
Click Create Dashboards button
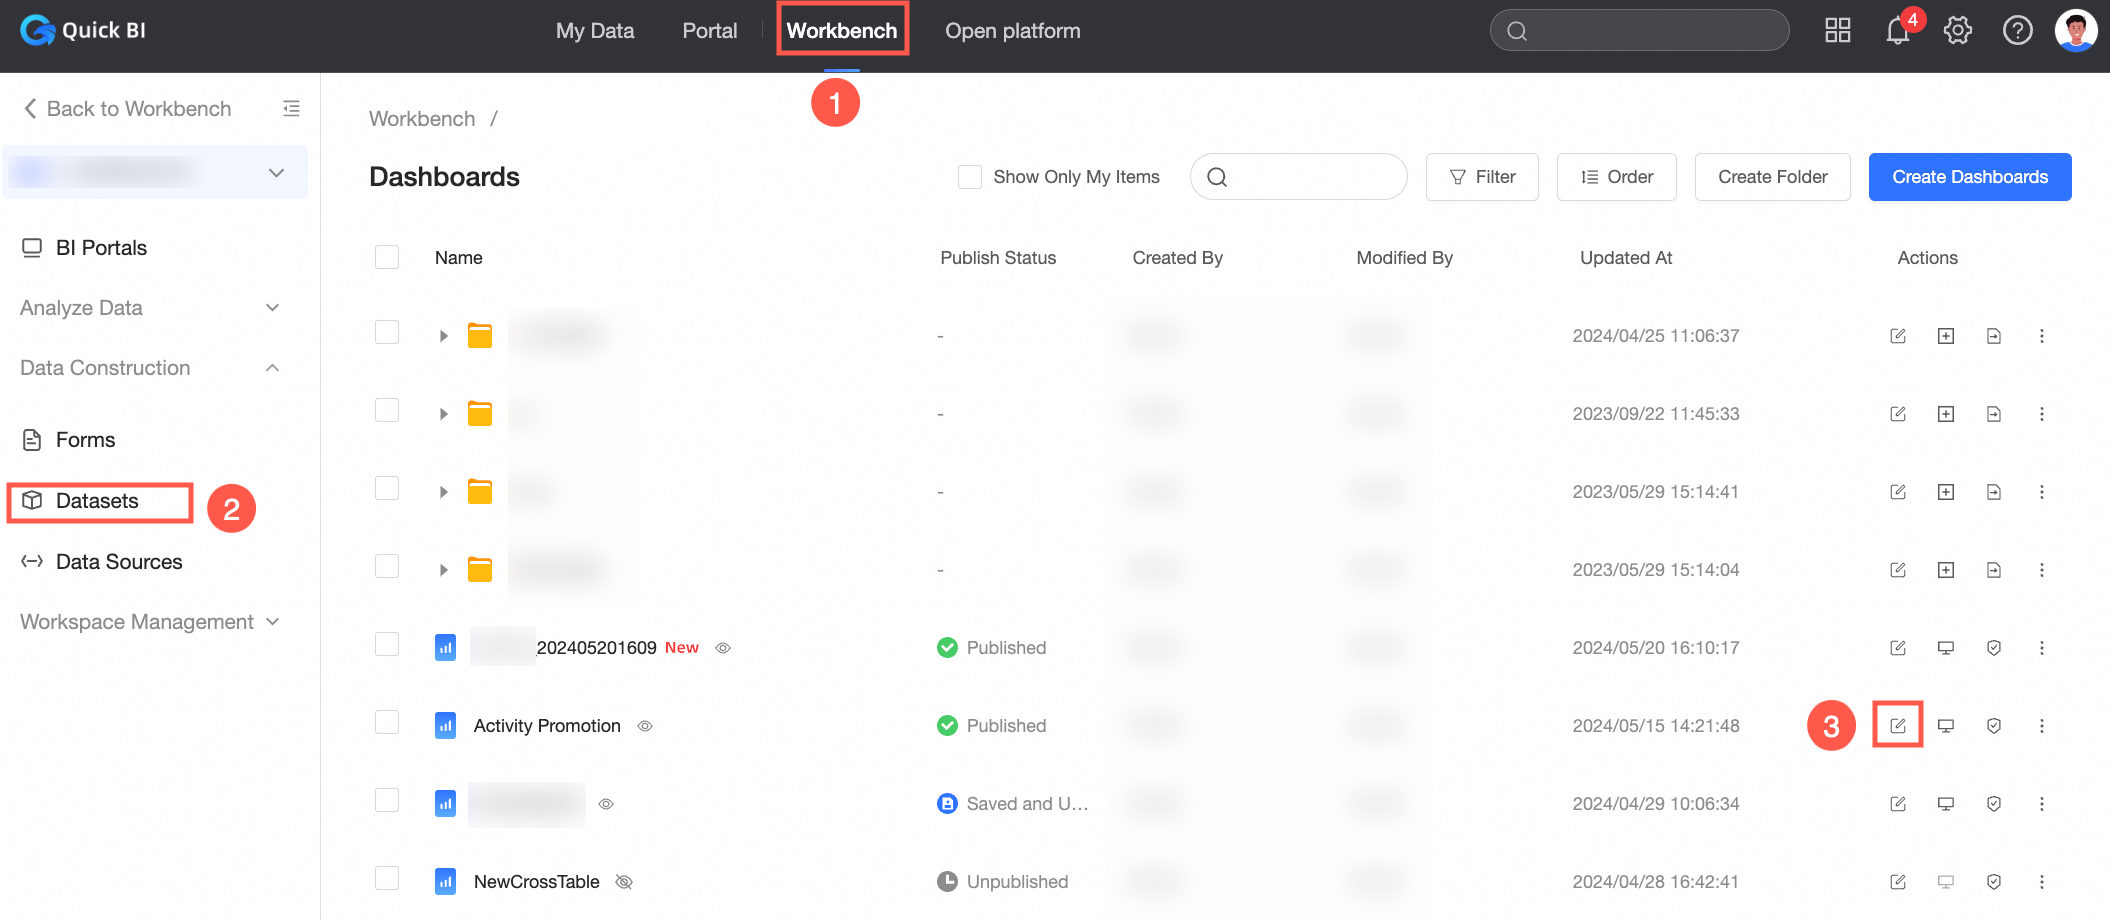pyautogui.click(x=1970, y=177)
